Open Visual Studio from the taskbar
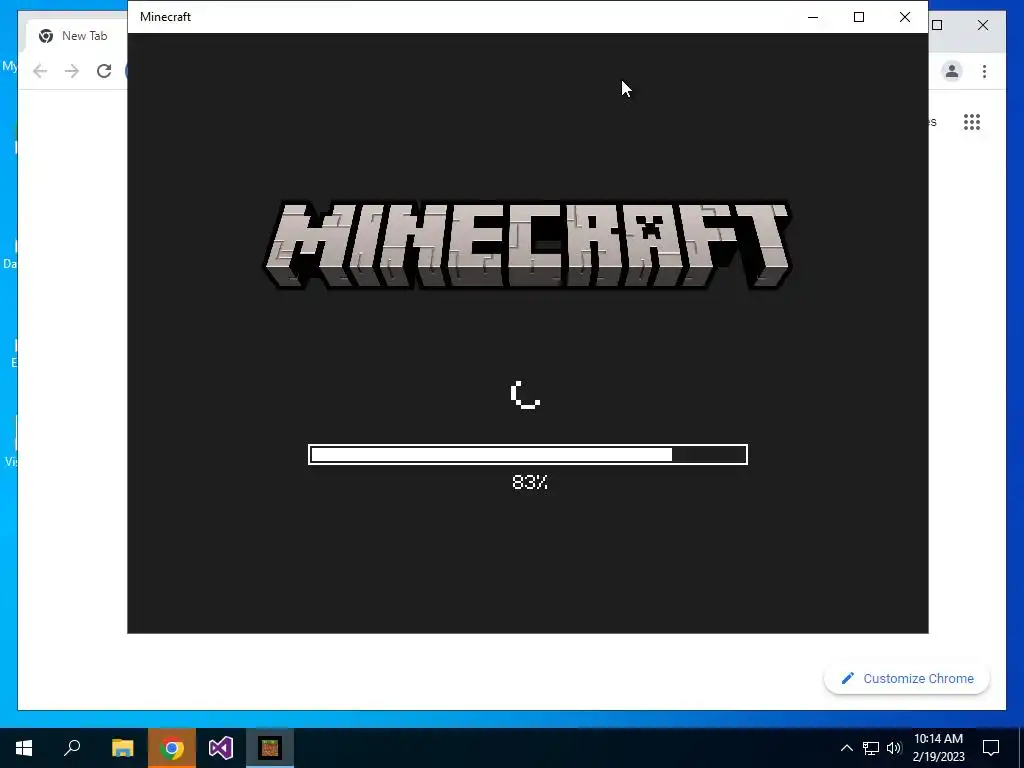The image size is (1024, 768). click(x=221, y=748)
